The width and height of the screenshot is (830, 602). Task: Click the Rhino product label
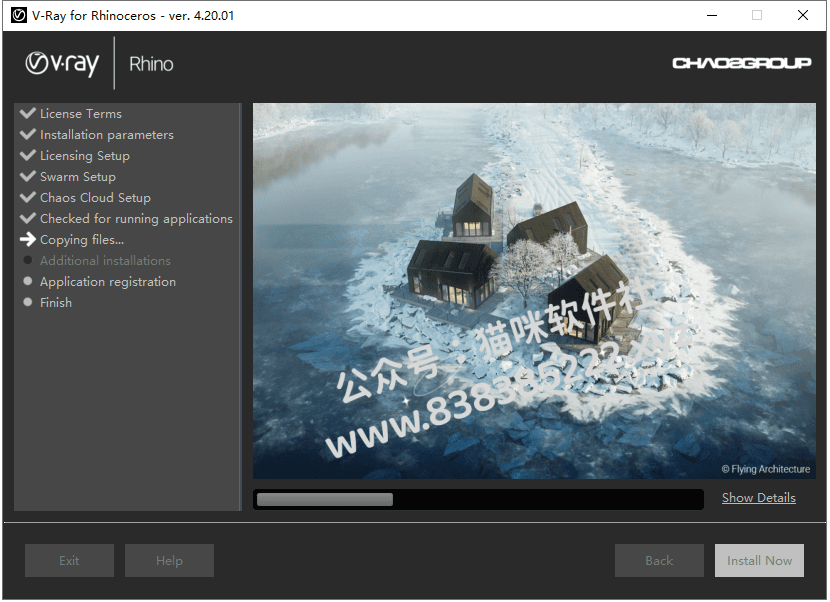(x=151, y=64)
